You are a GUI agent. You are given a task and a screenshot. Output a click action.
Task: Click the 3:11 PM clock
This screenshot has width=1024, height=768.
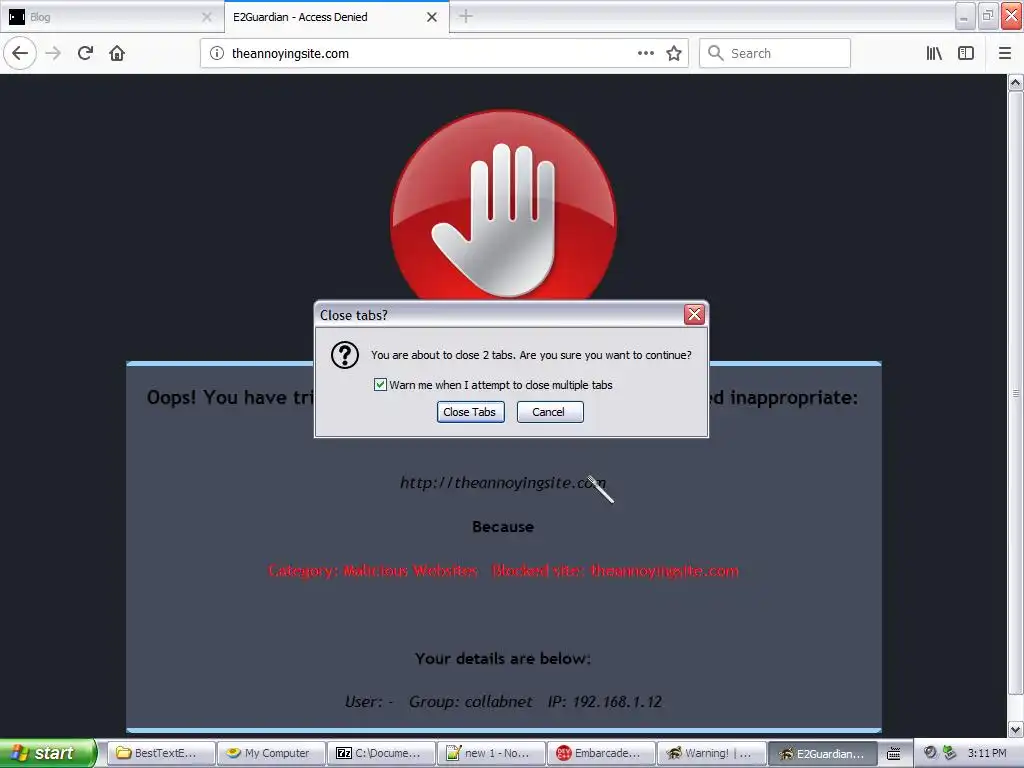[987, 753]
